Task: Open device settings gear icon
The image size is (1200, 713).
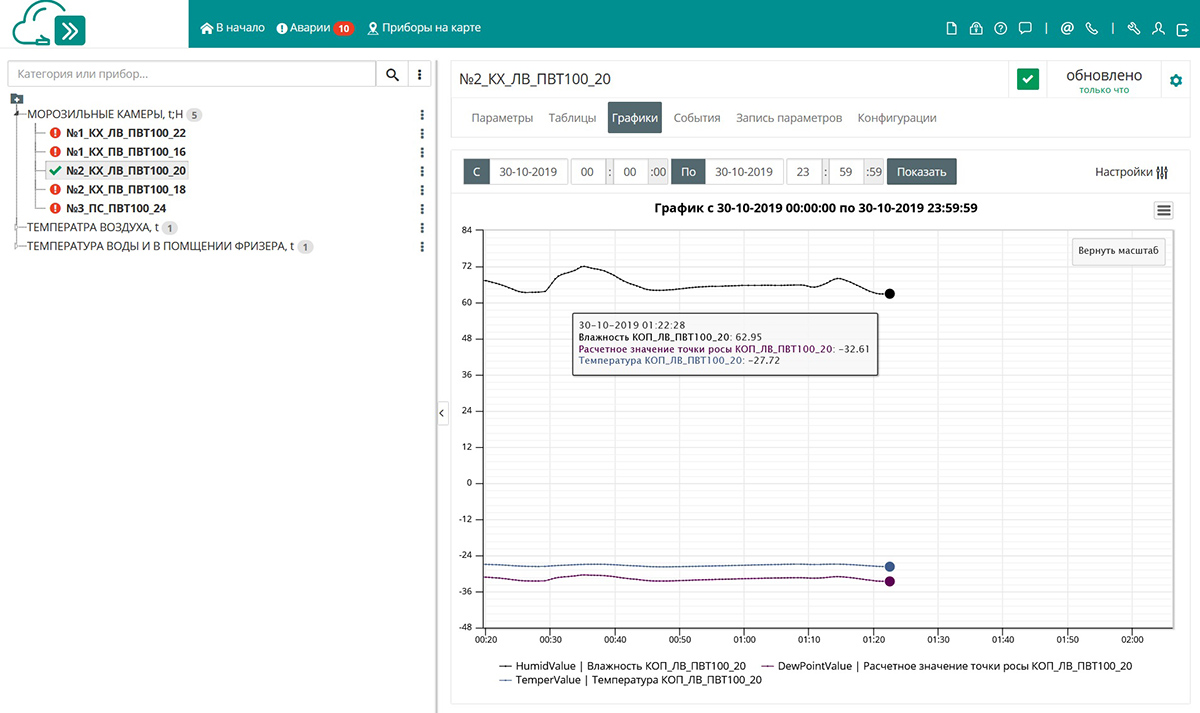Action: (x=1176, y=80)
